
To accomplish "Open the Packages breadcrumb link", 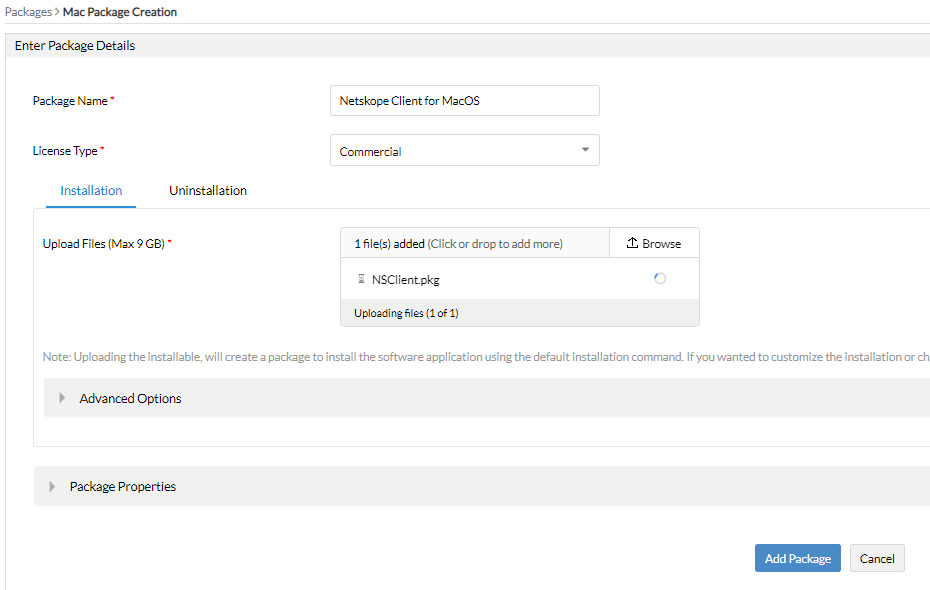I will click(x=29, y=11).
